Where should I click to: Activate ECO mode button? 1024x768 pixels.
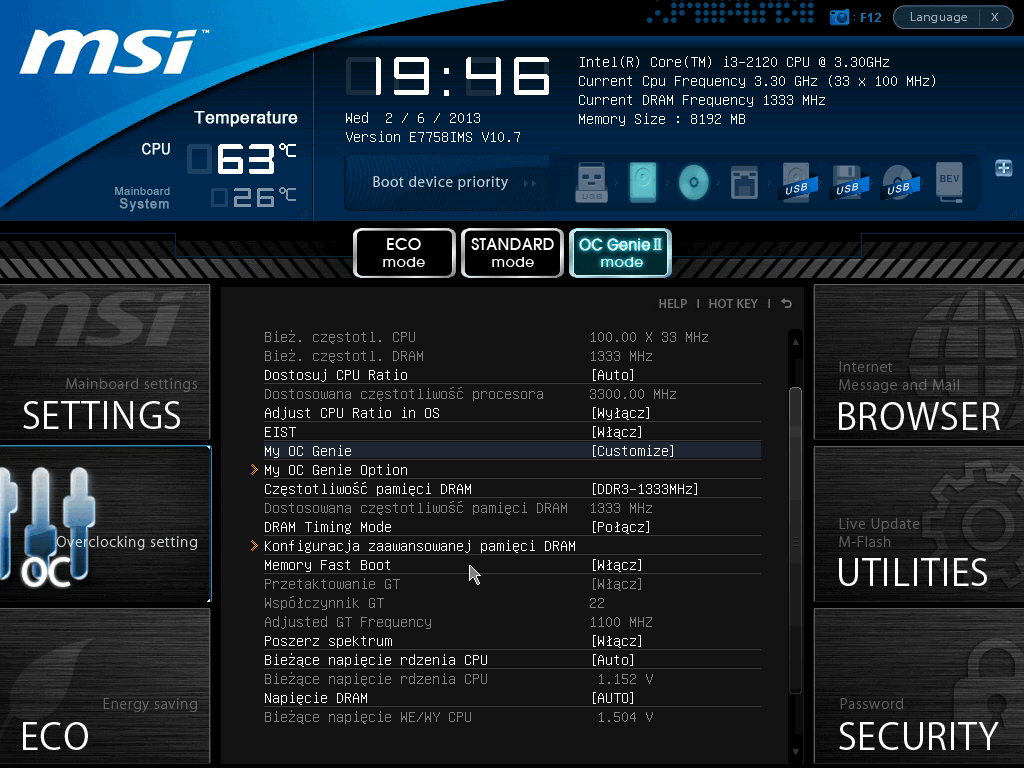click(404, 253)
